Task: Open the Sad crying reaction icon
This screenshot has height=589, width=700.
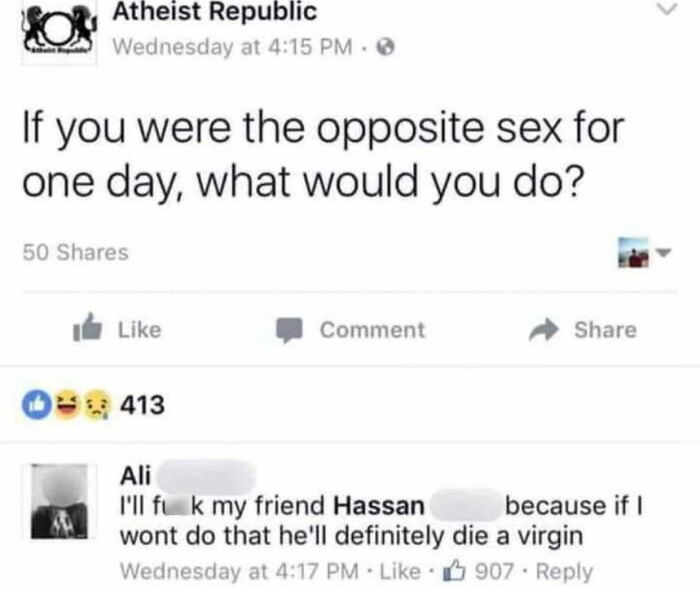Action: click(97, 405)
